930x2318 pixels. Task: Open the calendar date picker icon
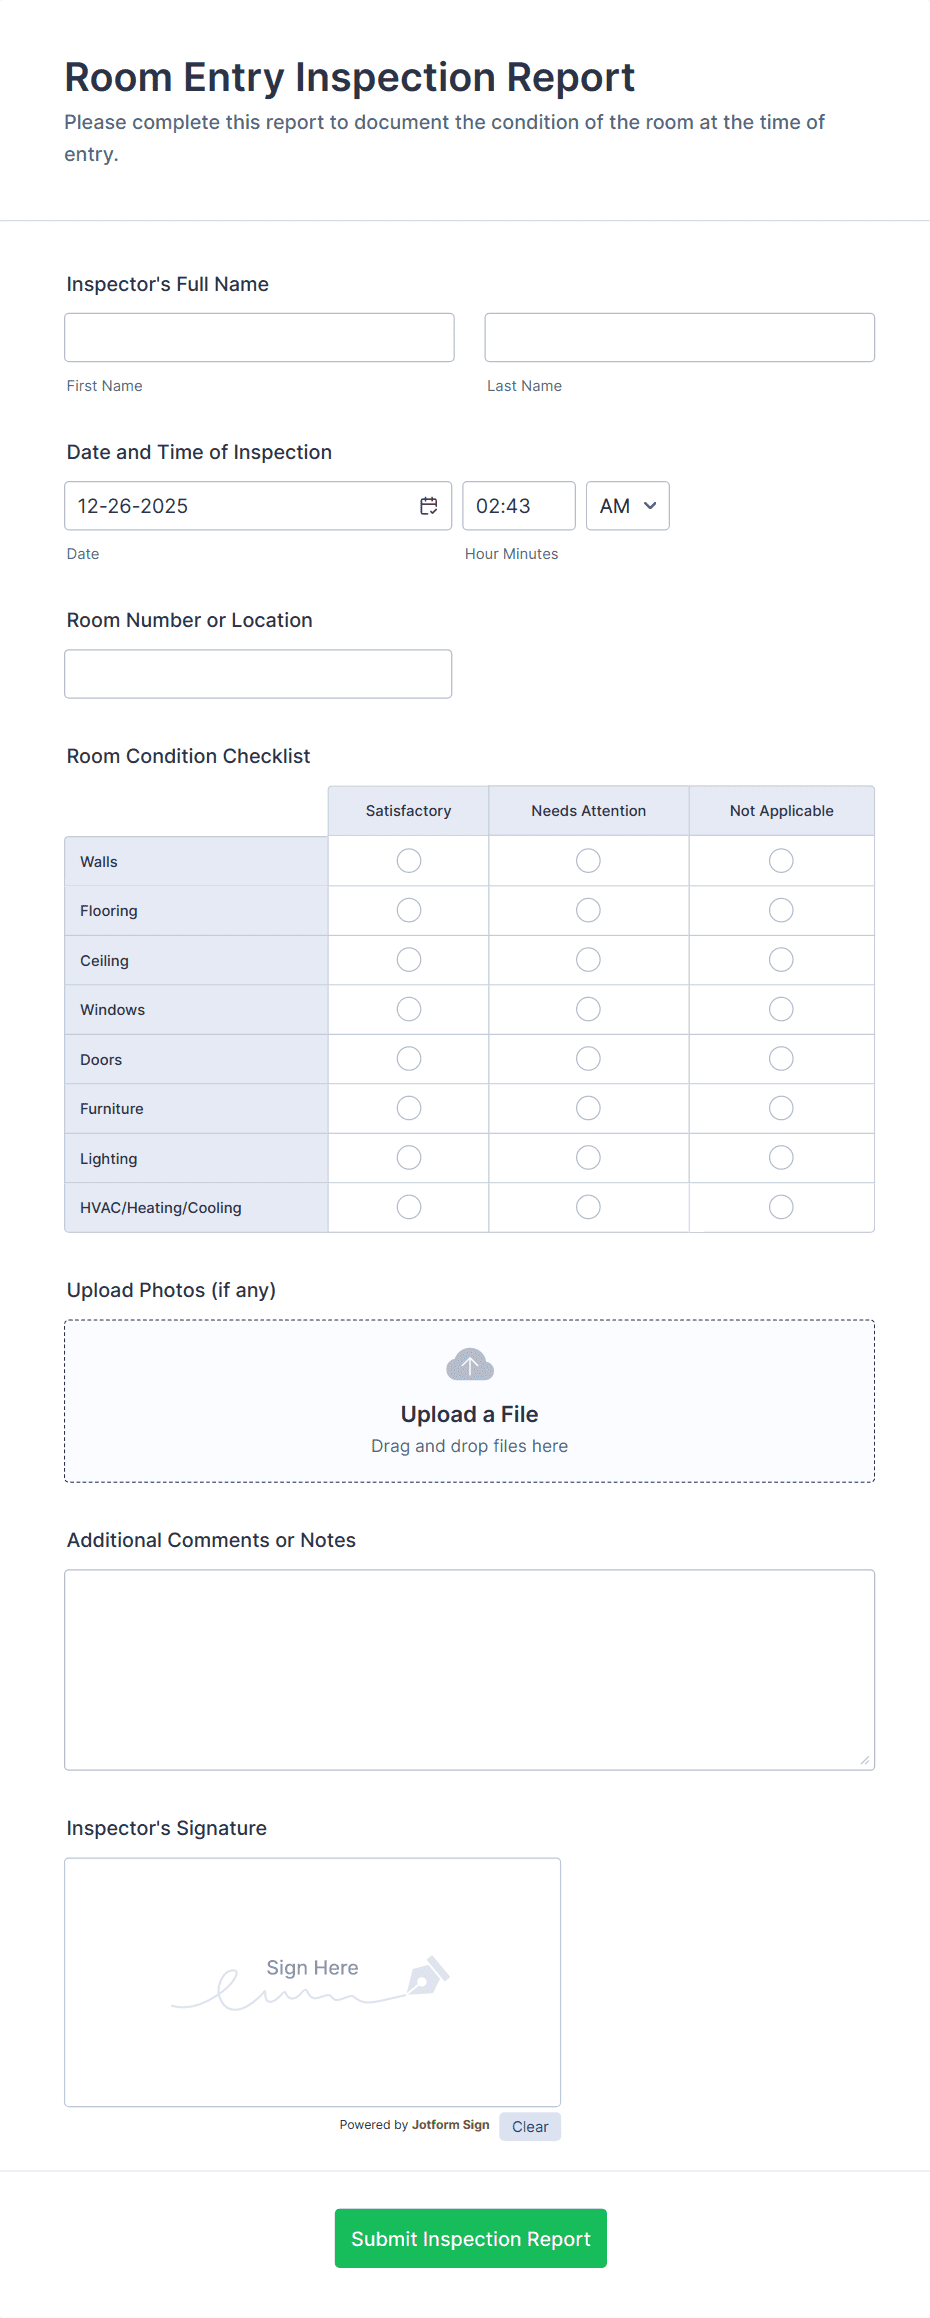(x=428, y=505)
